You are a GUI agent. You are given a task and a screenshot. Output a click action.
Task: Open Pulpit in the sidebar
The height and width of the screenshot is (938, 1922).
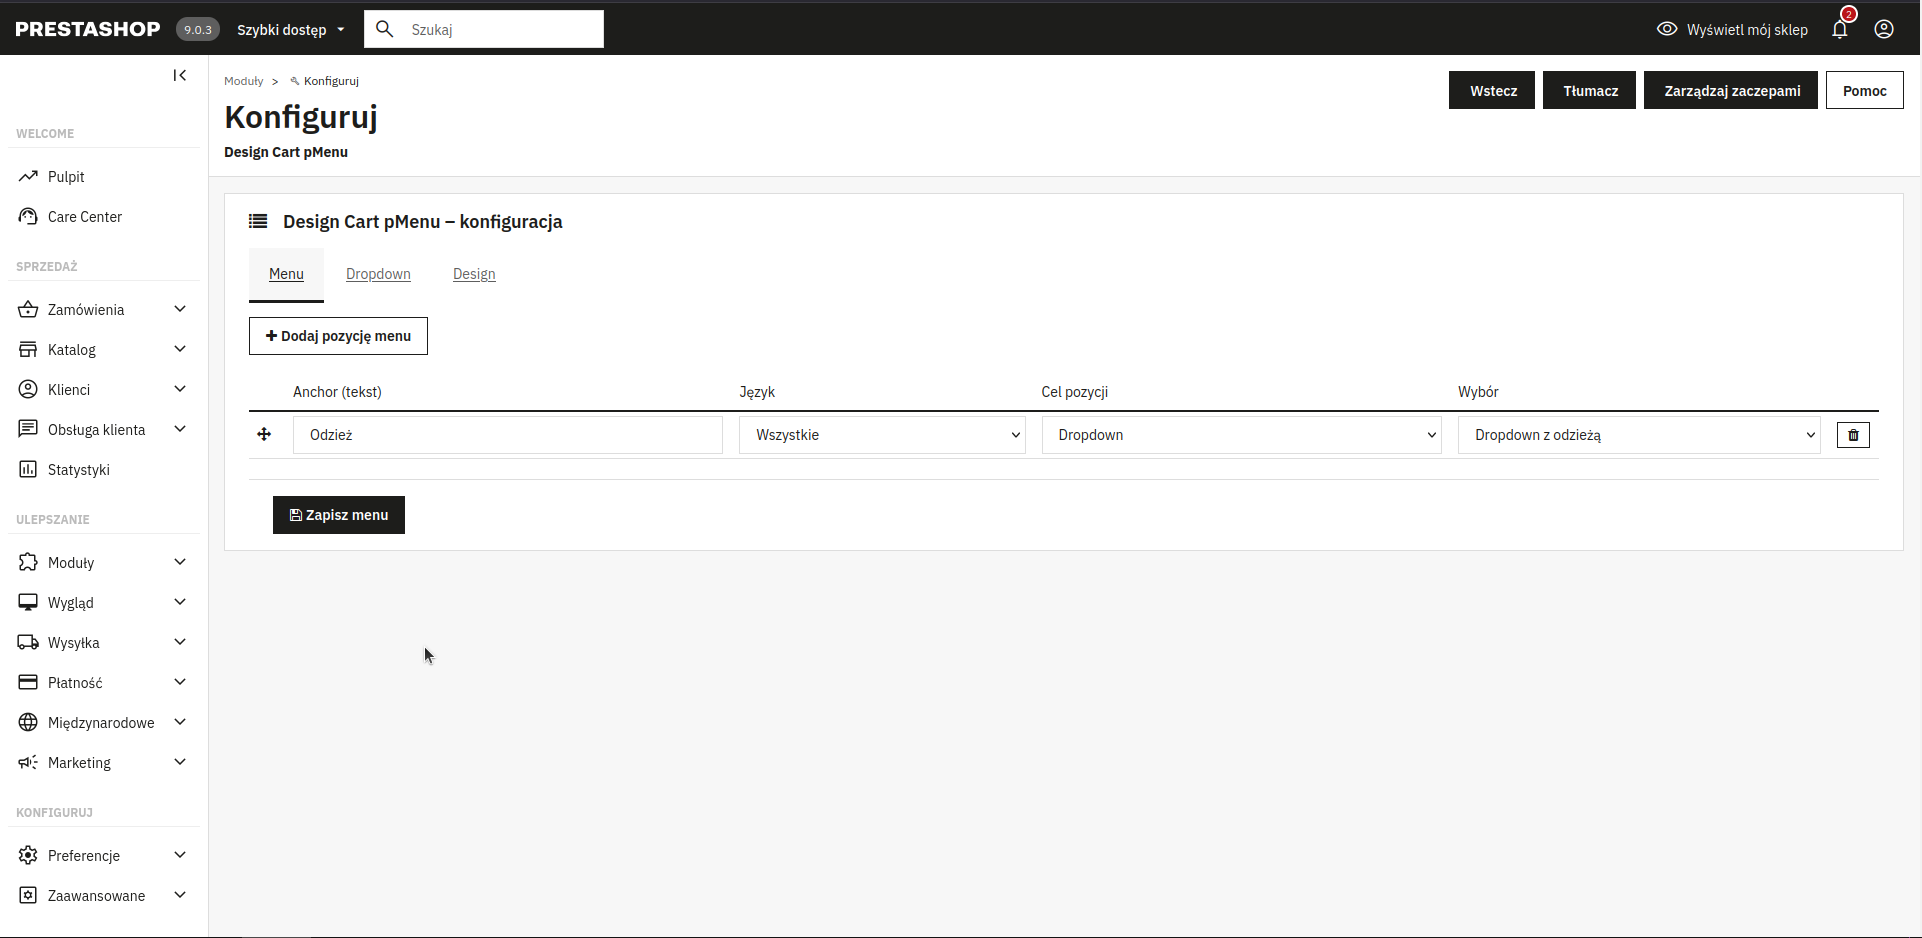point(66,177)
